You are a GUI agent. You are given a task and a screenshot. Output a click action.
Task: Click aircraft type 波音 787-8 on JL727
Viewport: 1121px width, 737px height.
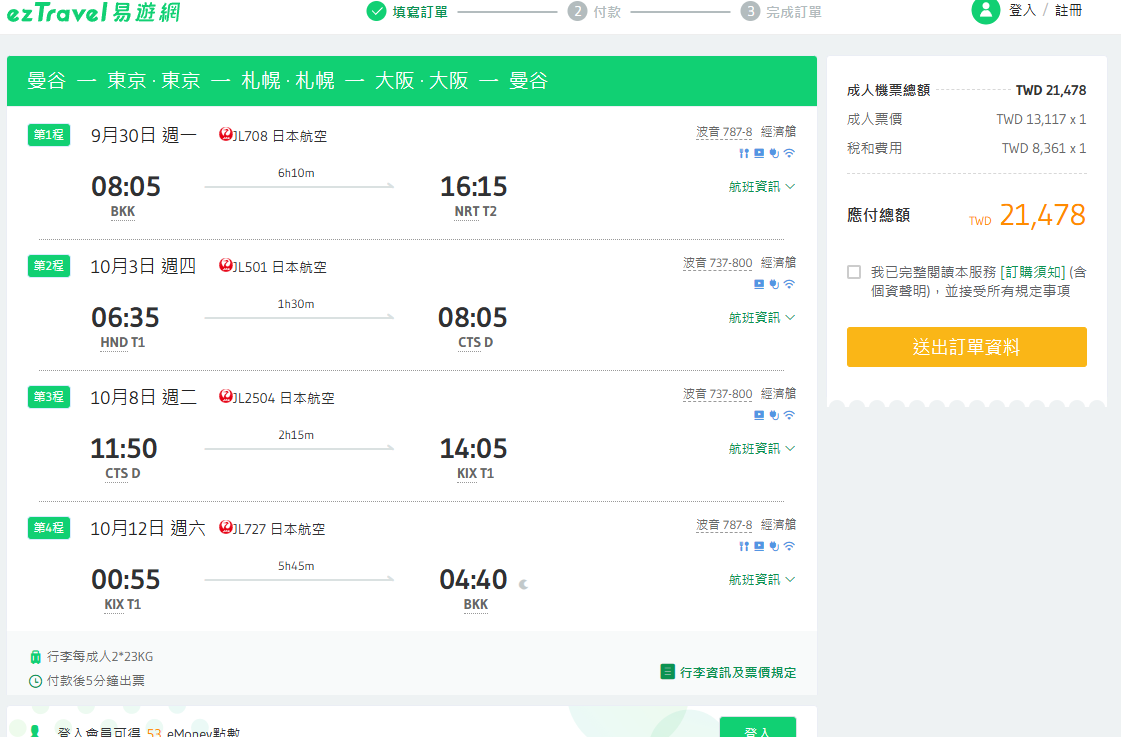point(724,525)
